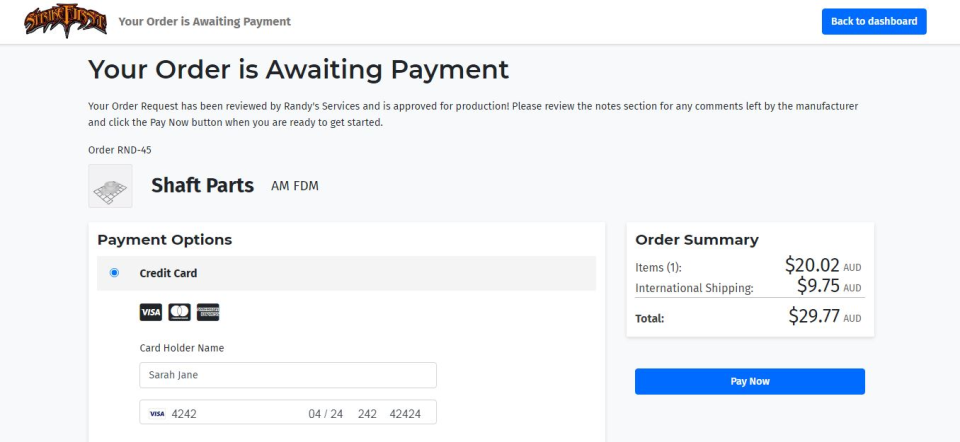Click the Pay Now button
Screen dimensions: 960x442
point(749,381)
